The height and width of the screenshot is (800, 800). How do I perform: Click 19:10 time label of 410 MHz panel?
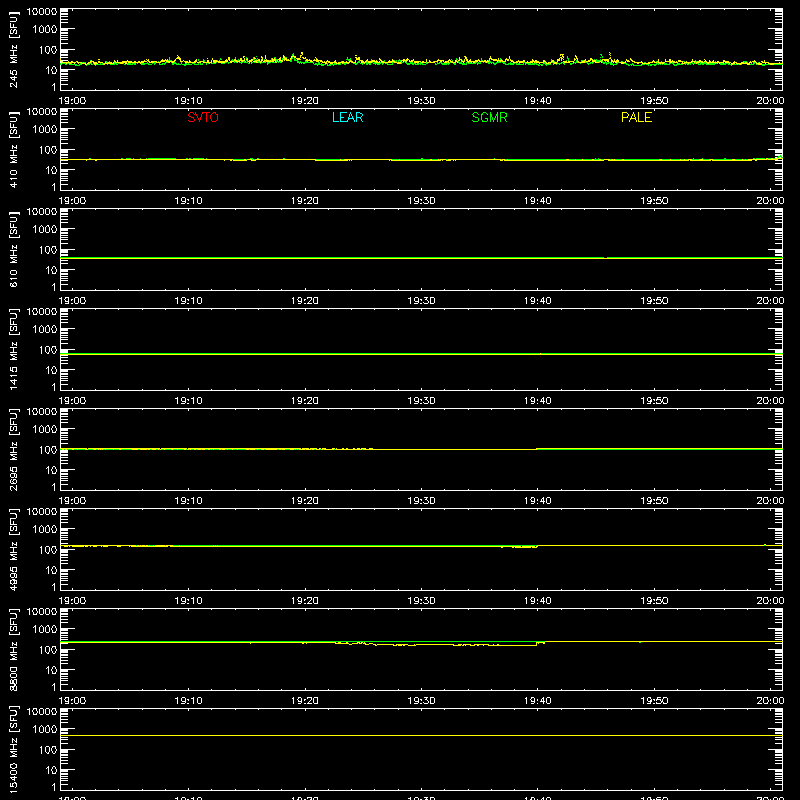[x=188, y=201]
